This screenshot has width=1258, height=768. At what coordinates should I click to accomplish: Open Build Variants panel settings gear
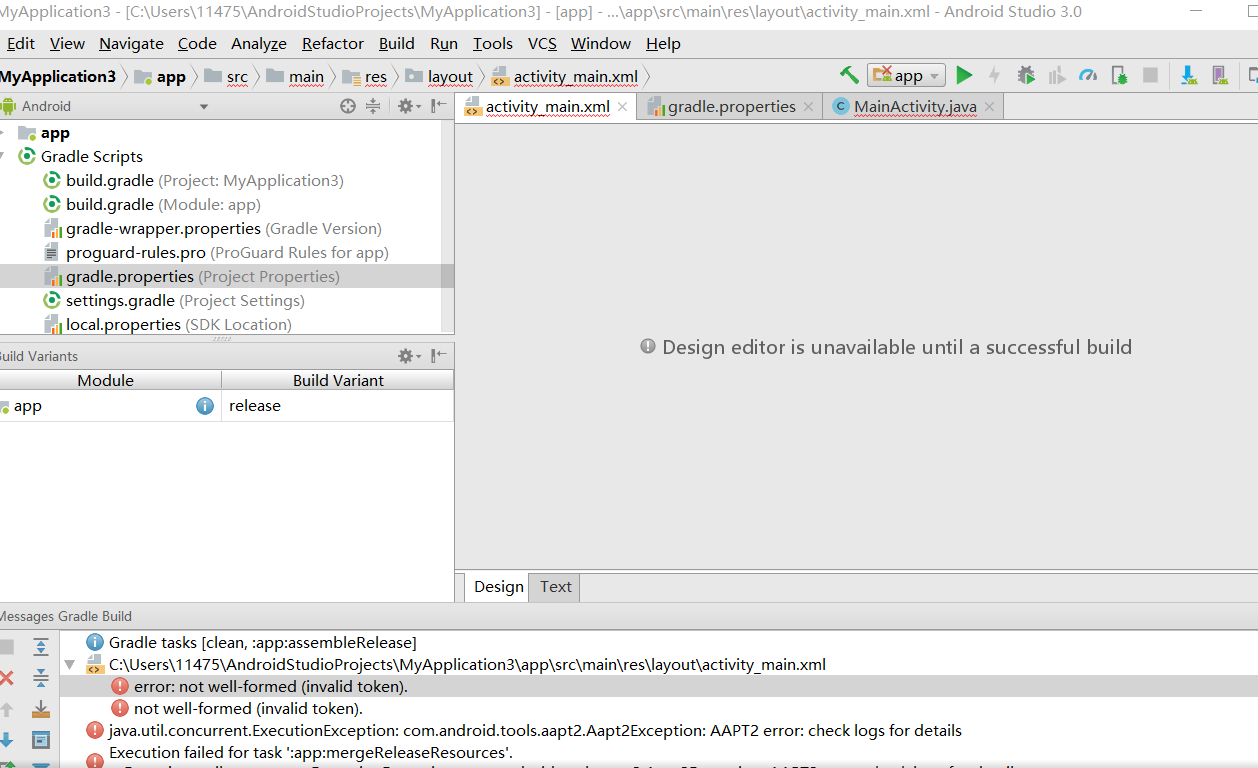click(x=408, y=356)
